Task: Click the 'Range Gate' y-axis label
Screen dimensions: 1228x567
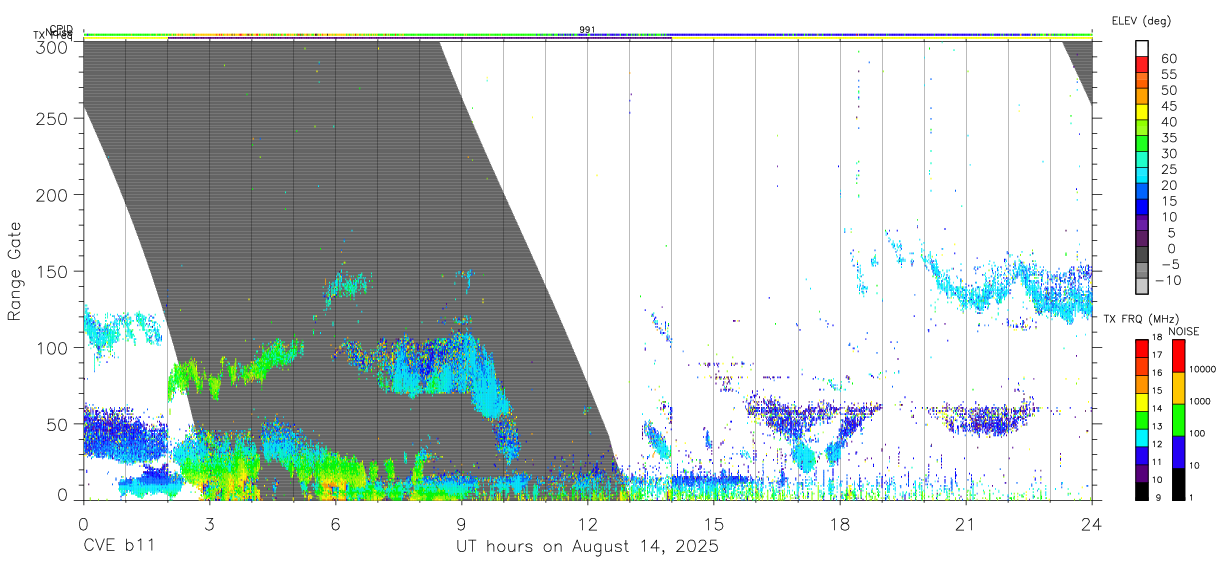Action: coord(15,272)
